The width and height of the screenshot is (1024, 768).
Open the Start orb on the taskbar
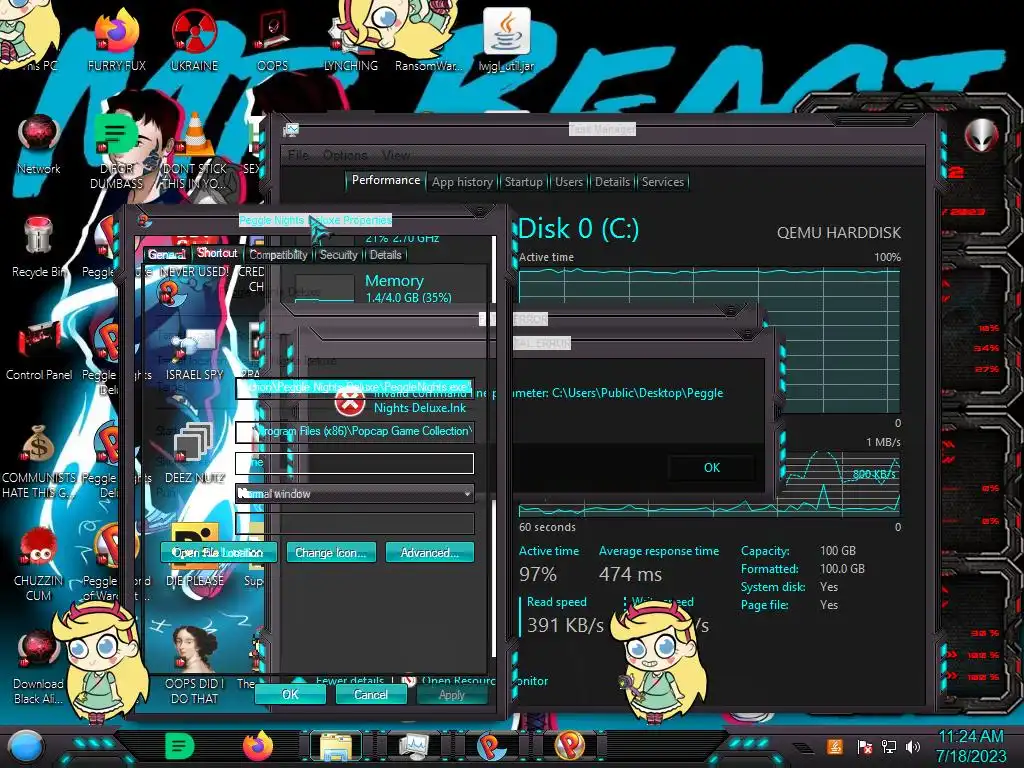coord(26,747)
